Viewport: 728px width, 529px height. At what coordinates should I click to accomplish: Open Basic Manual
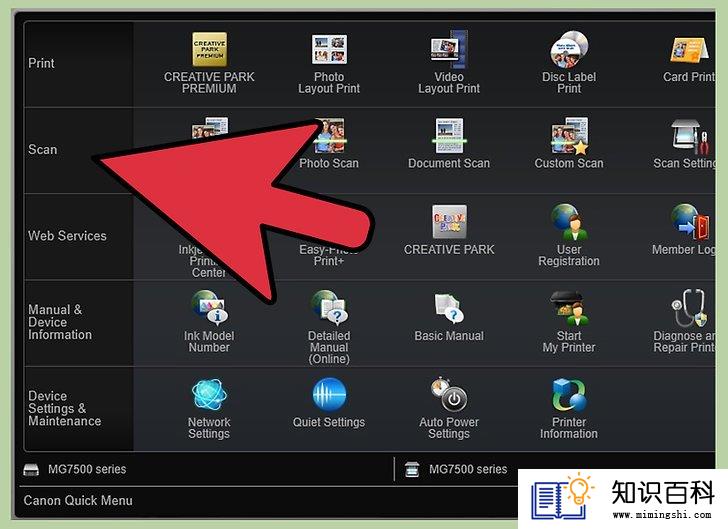coord(449,308)
